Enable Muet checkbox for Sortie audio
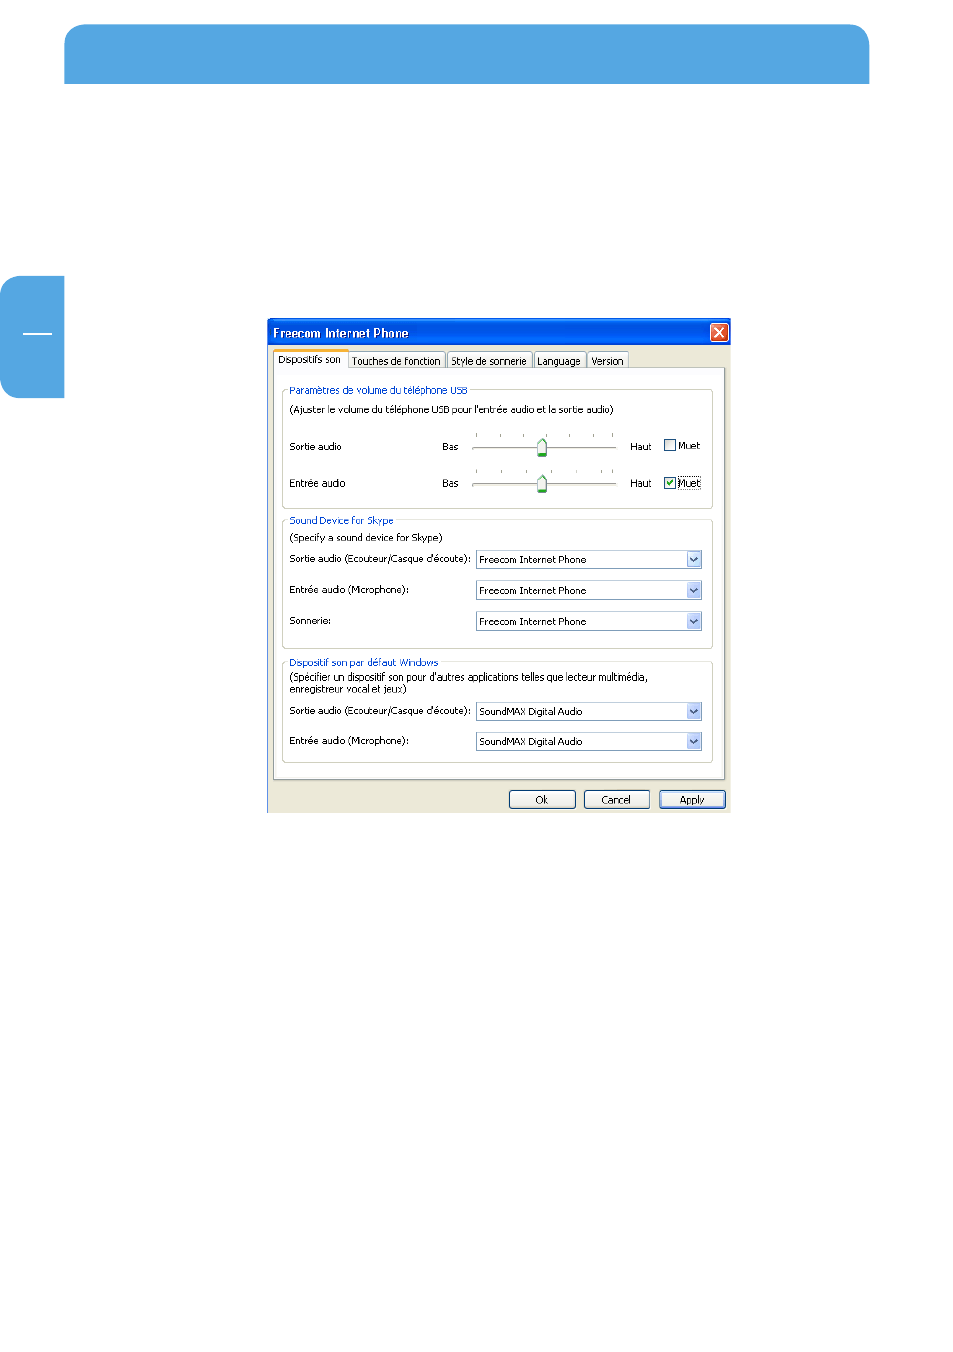This screenshot has height=1352, width=953. [x=670, y=446]
